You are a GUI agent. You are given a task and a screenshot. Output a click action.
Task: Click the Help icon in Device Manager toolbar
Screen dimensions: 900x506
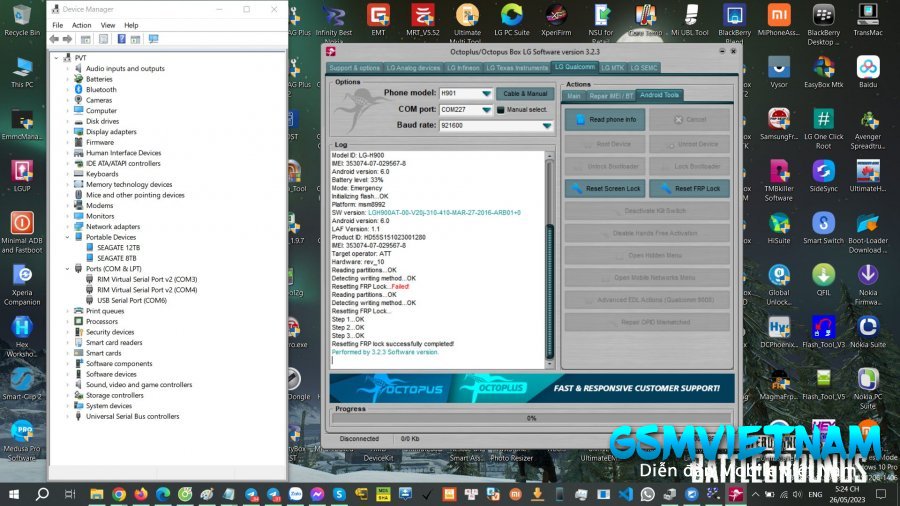[x=122, y=39]
